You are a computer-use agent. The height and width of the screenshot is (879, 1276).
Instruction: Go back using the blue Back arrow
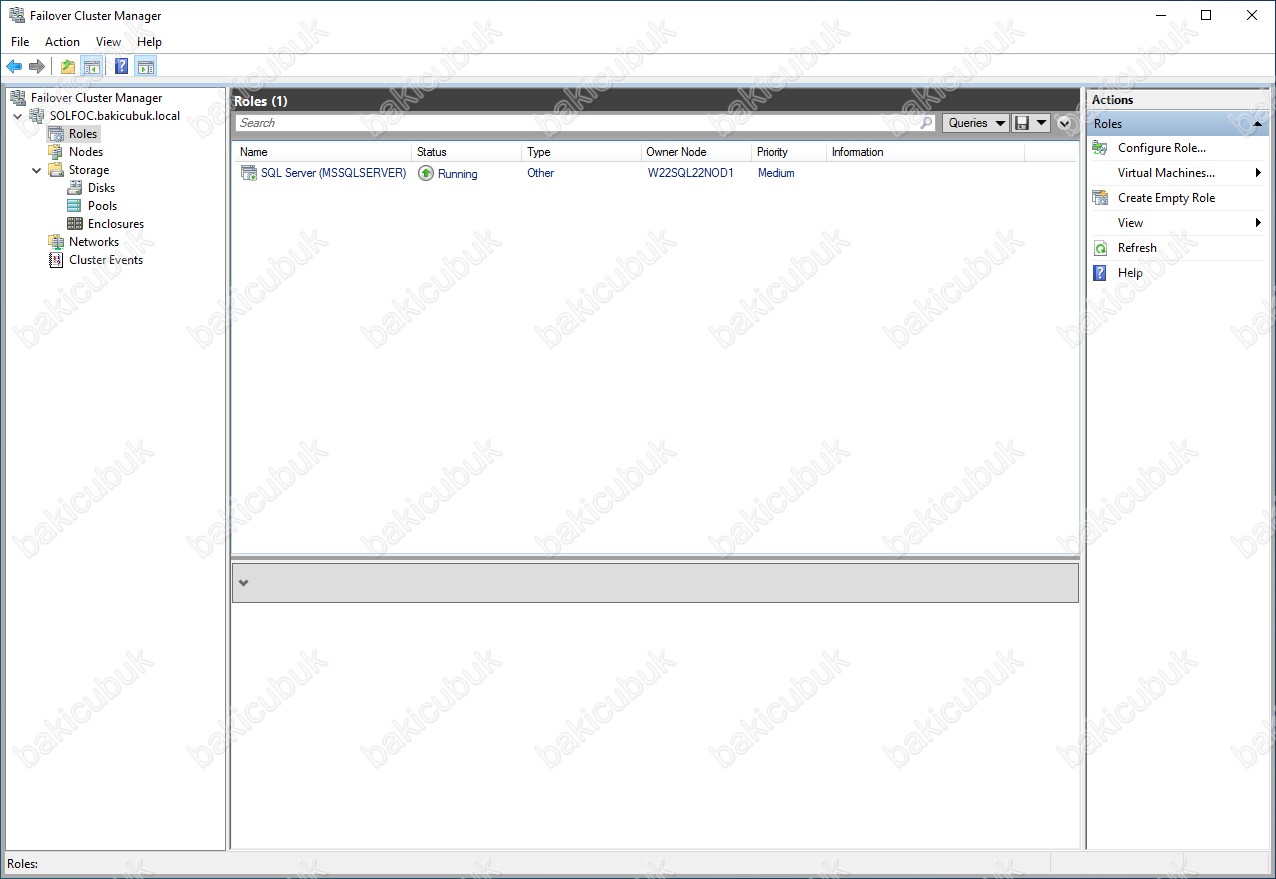[14, 67]
